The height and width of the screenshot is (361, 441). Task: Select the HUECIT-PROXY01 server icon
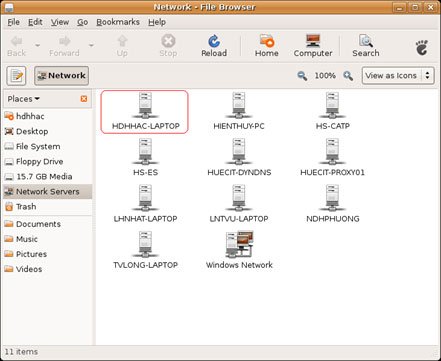pyautogui.click(x=332, y=158)
